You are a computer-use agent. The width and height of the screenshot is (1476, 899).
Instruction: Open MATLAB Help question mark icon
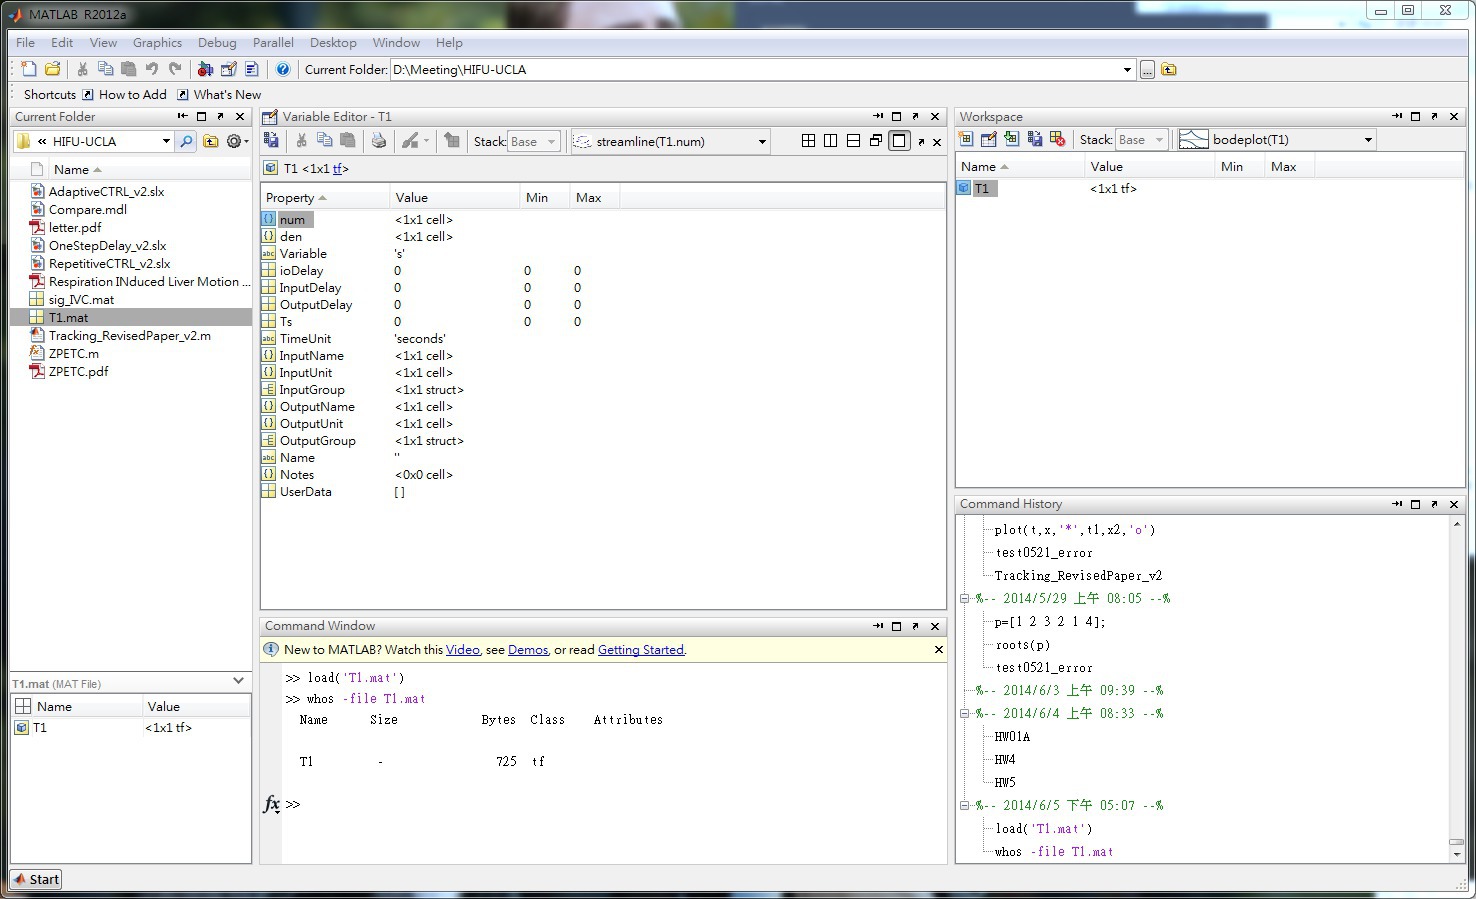283,69
